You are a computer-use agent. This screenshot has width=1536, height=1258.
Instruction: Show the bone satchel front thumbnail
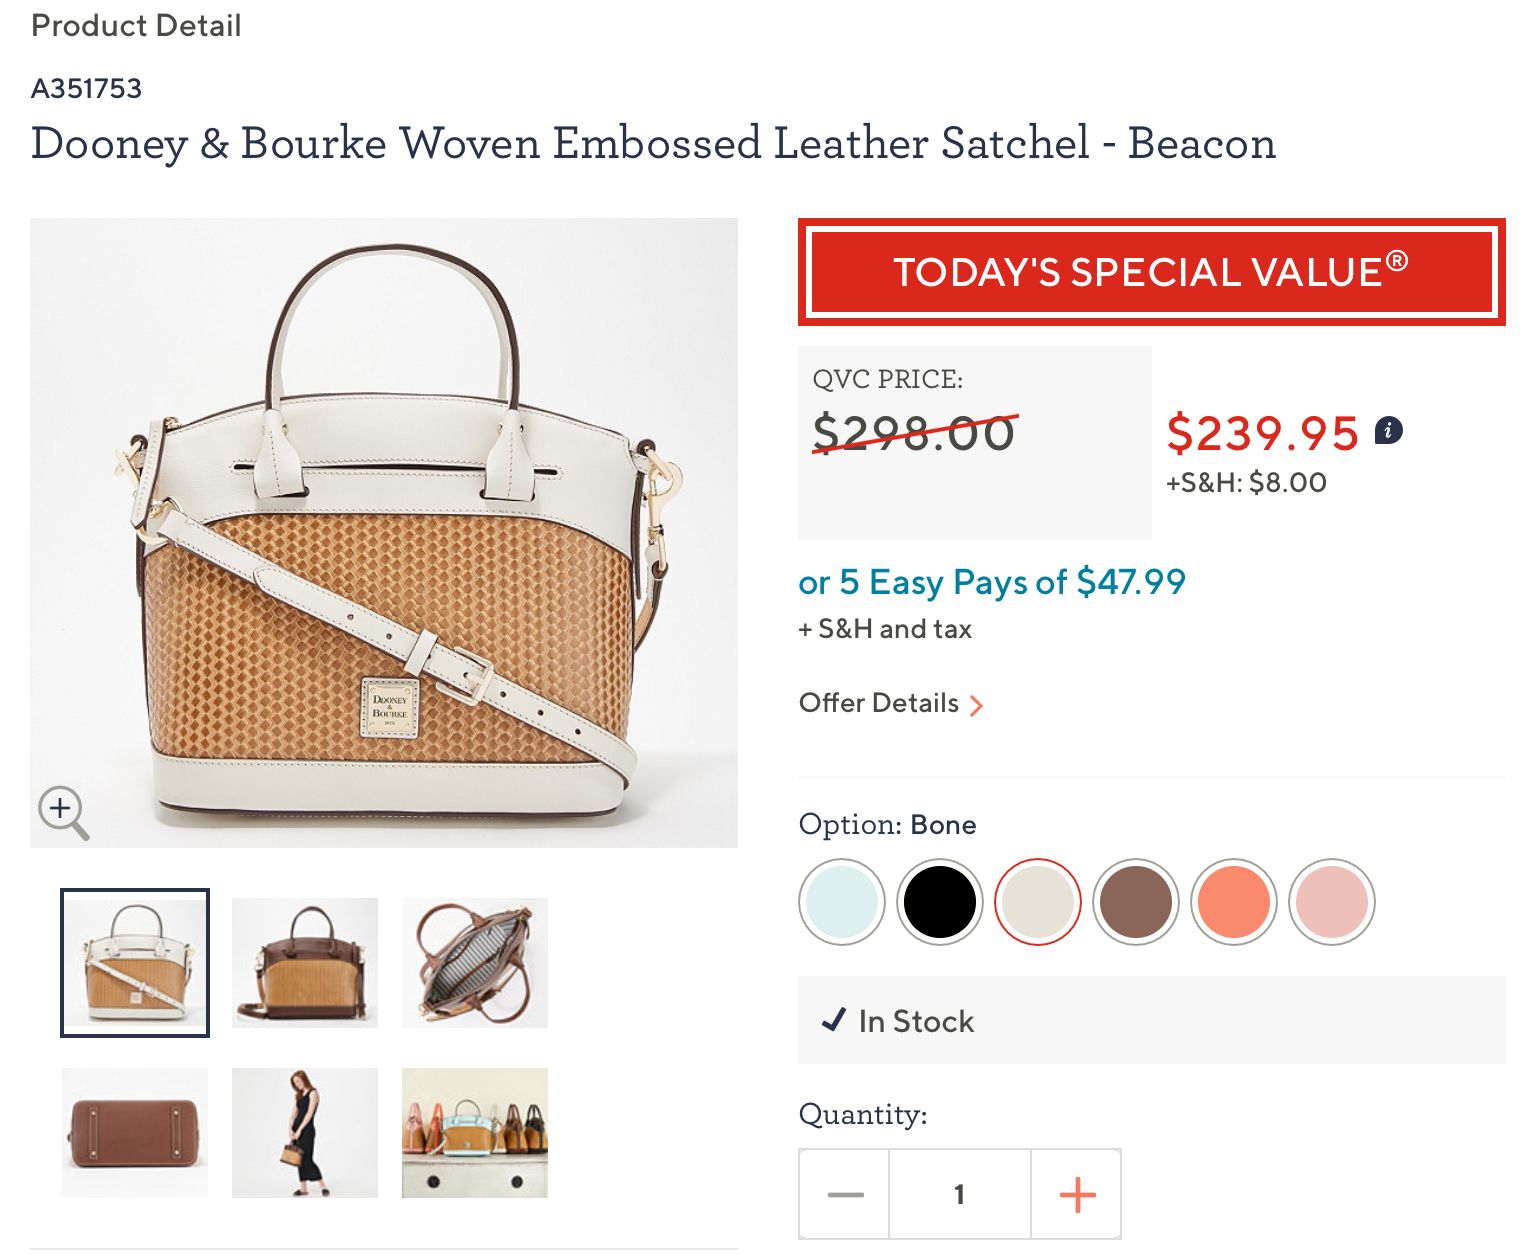click(135, 963)
